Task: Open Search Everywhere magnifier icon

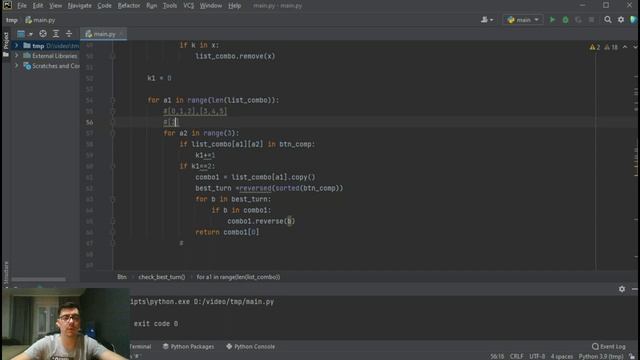Action: point(608,20)
